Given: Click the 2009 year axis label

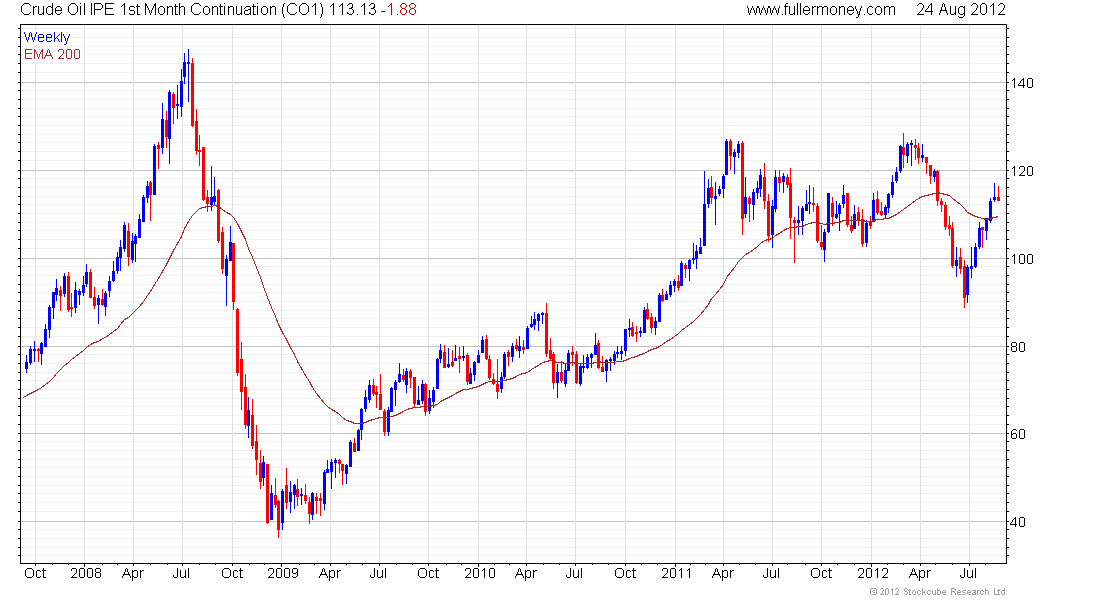Looking at the screenshot, I should pos(283,573).
